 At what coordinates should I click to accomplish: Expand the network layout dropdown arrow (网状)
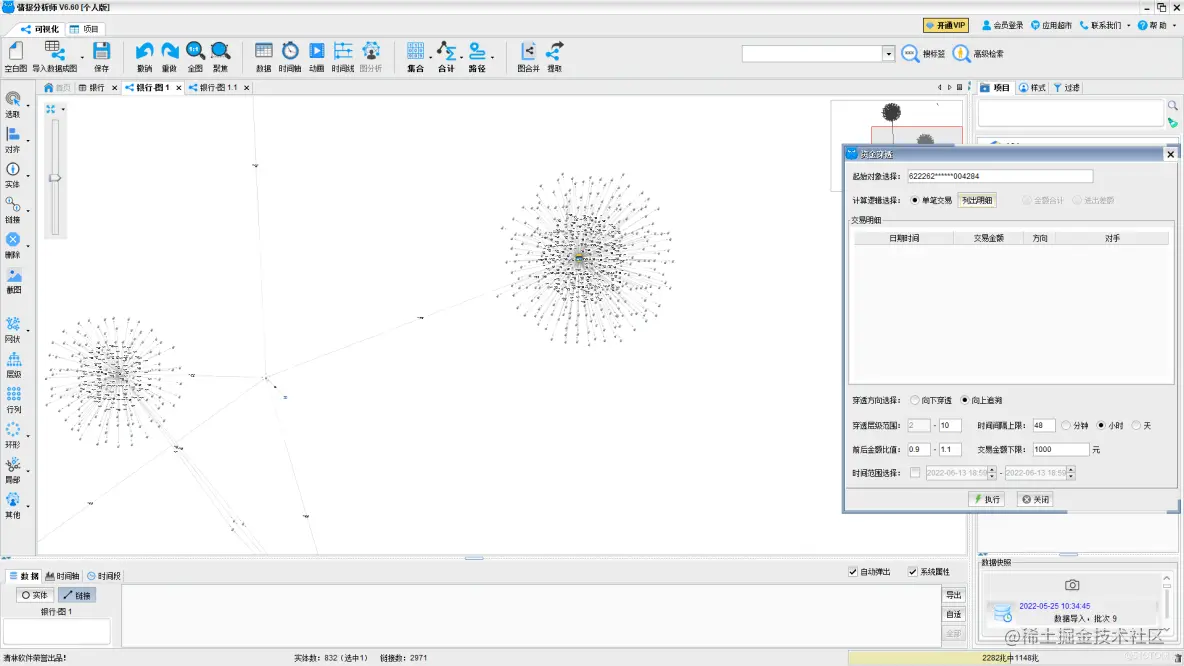click(x=28, y=330)
